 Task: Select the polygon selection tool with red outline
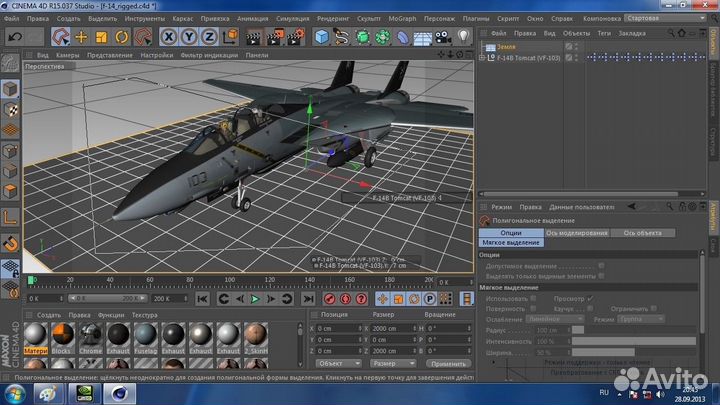pos(61,37)
